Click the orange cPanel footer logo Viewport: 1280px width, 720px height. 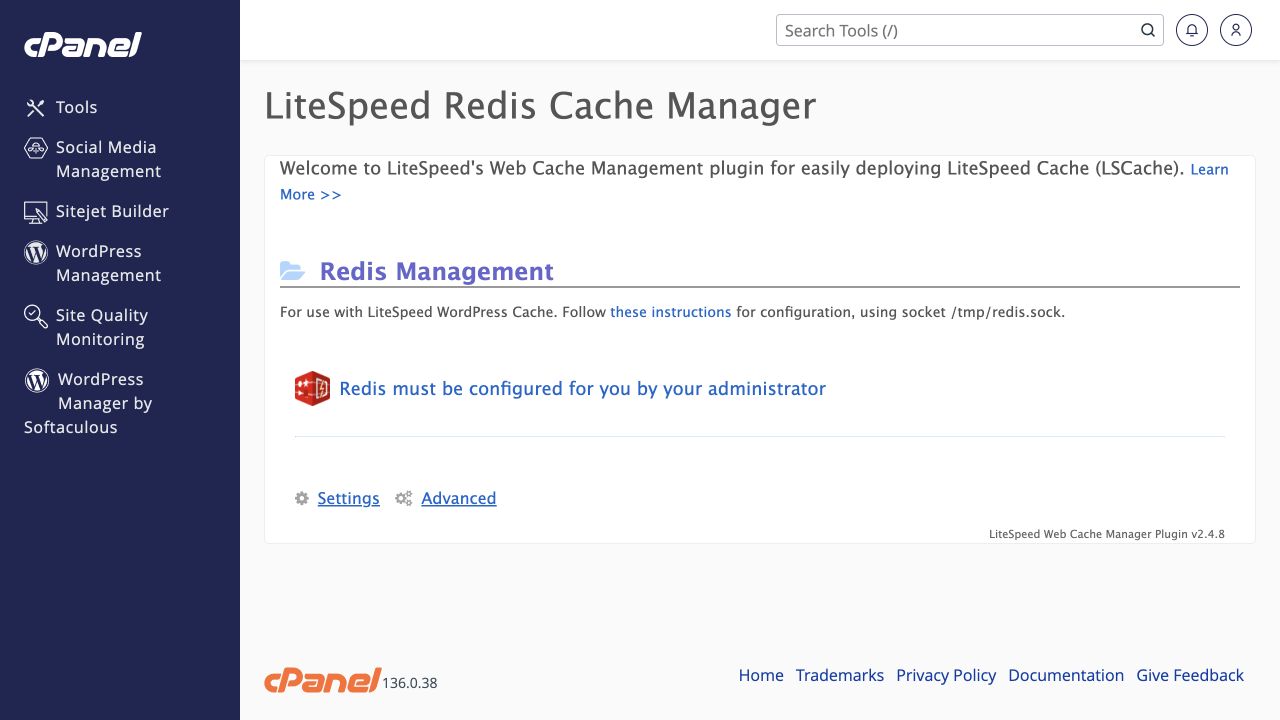tap(322, 680)
